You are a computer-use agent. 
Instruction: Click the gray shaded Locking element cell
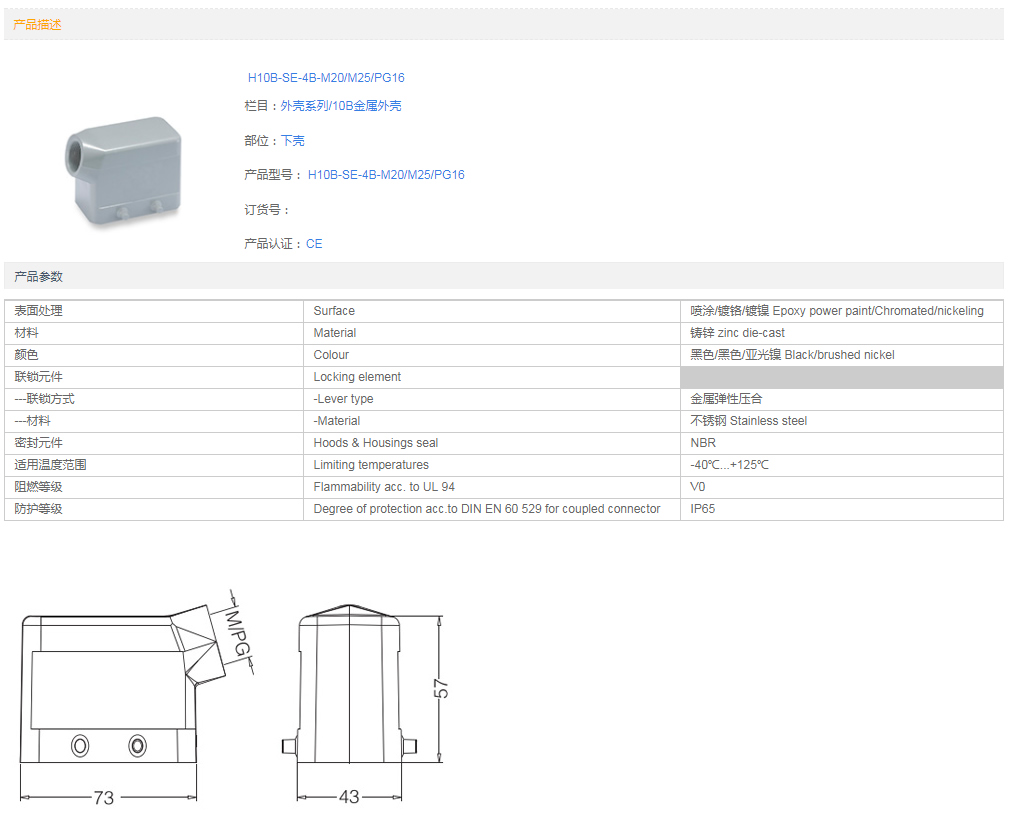(841, 377)
